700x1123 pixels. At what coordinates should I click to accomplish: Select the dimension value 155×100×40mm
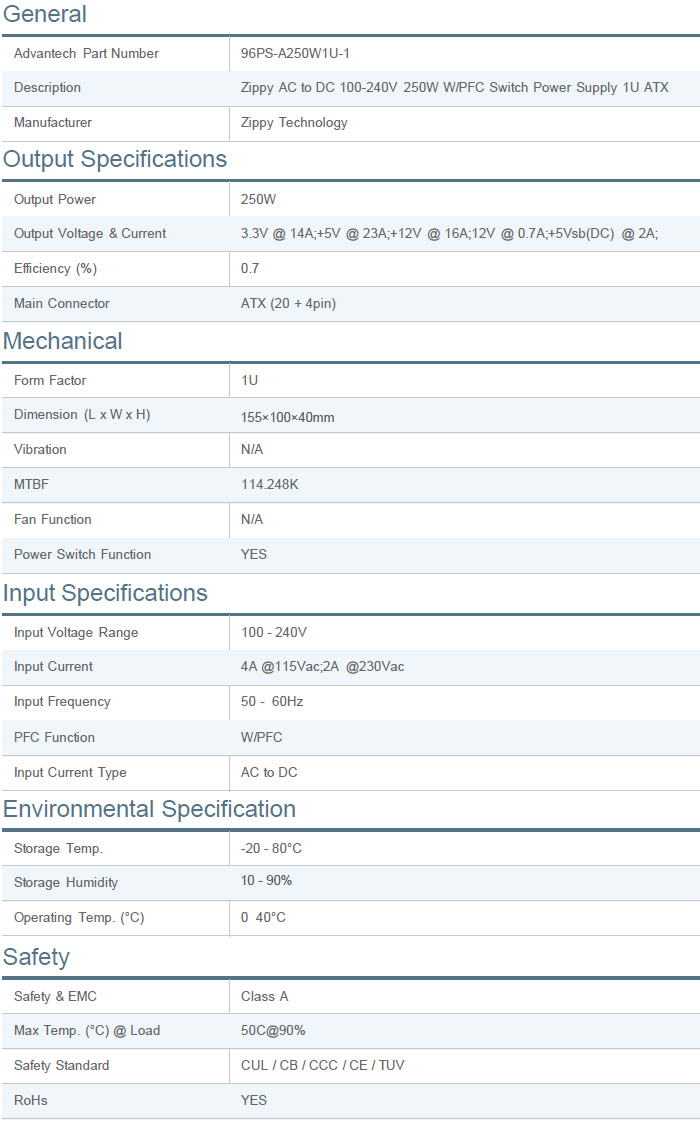point(287,416)
